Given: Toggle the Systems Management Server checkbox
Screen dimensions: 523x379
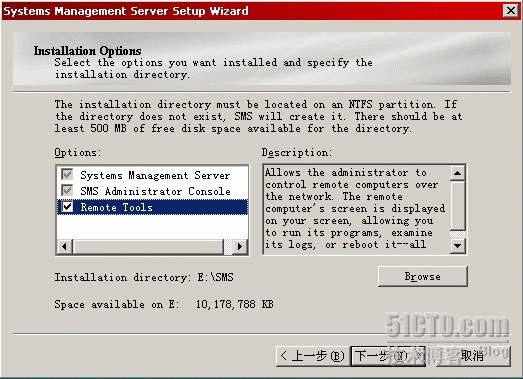Looking at the screenshot, I should point(67,174).
